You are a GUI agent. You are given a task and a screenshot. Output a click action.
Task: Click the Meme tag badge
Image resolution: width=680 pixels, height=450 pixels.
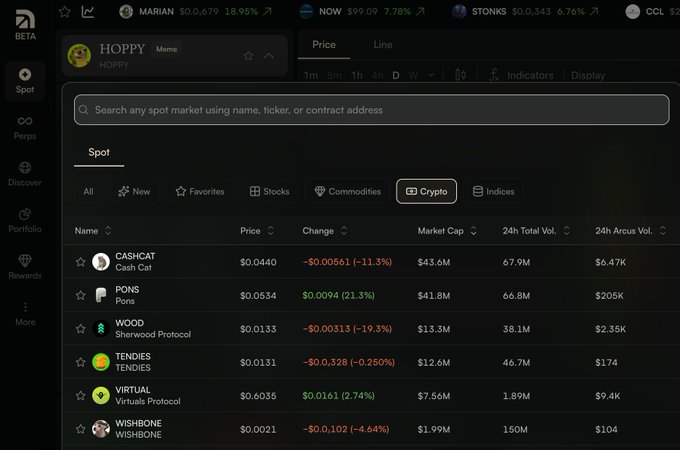[x=167, y=49]
